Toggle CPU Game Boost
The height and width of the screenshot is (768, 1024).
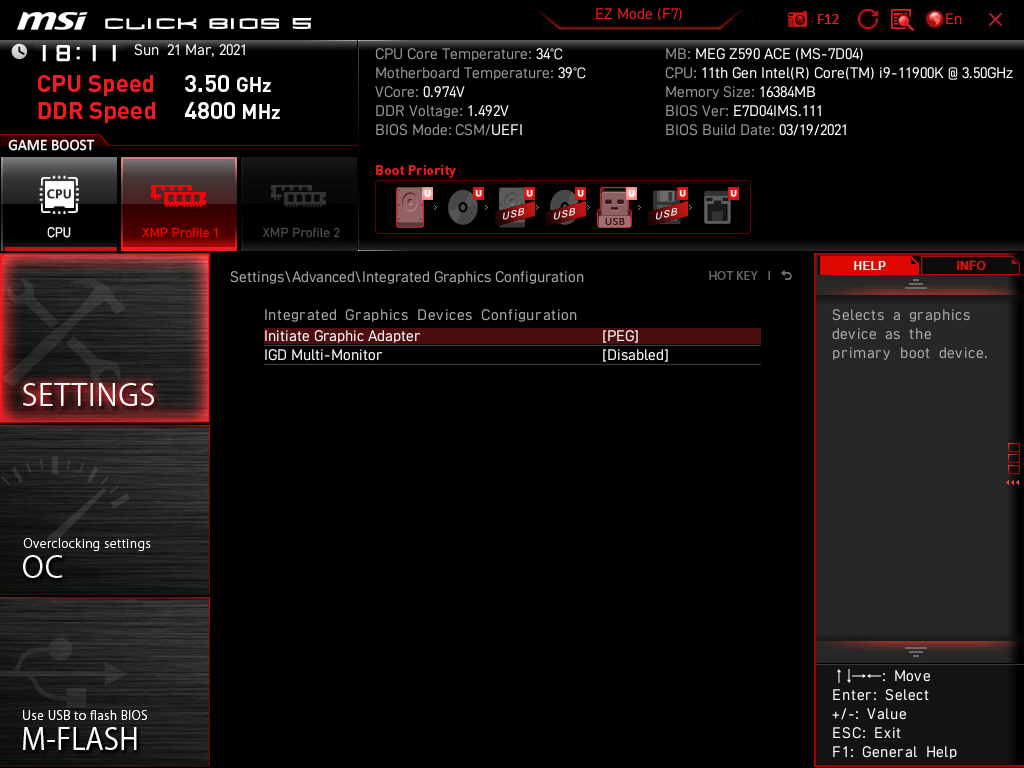[59, 203]
